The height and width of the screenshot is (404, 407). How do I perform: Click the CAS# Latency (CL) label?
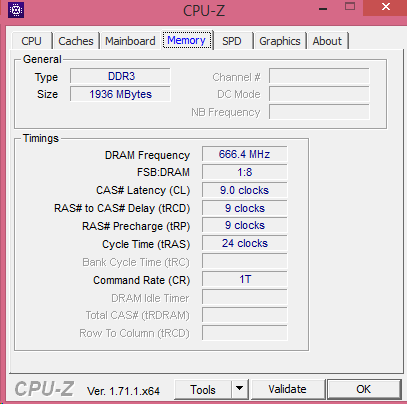click(x=143, y=190)
